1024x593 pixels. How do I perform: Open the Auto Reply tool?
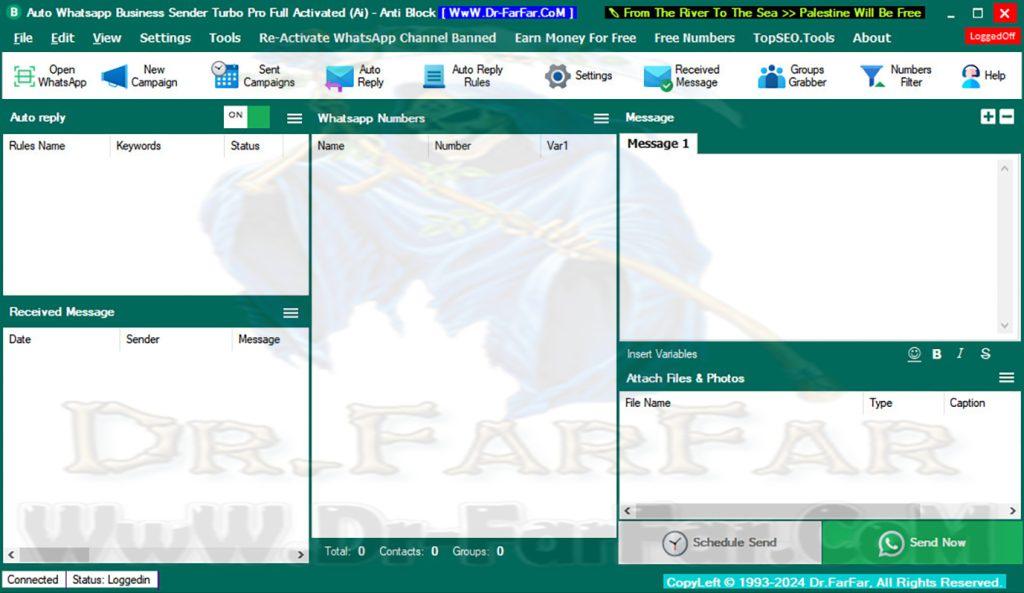(x=355, y=76)
